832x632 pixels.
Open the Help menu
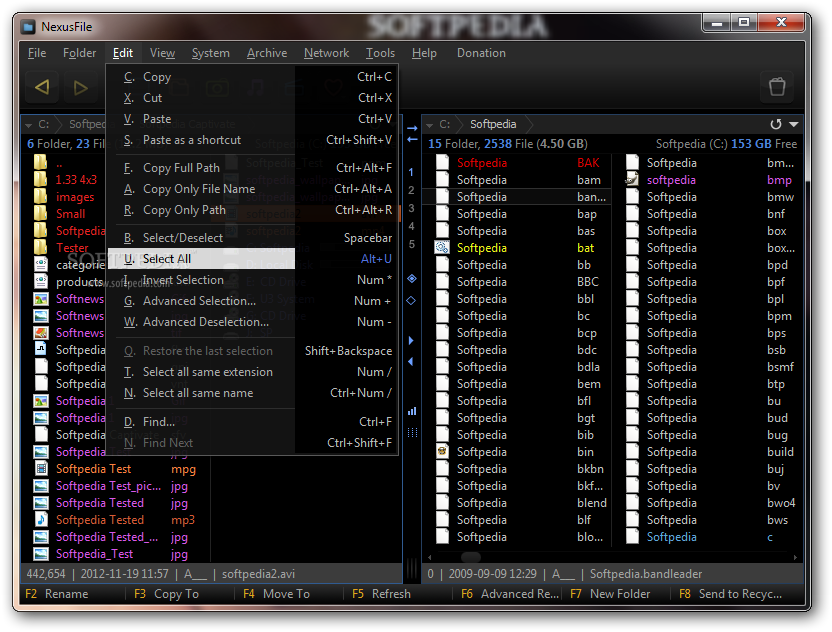point(424,53)
